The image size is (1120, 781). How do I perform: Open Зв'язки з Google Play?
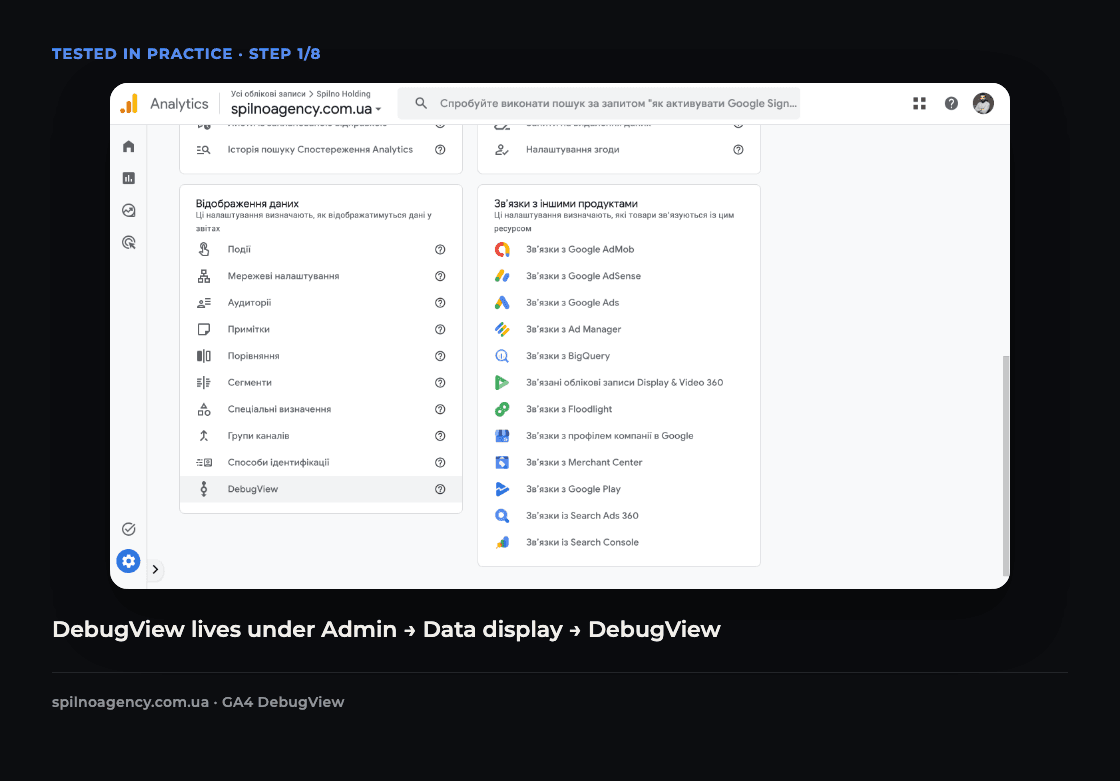click(619, 489)
